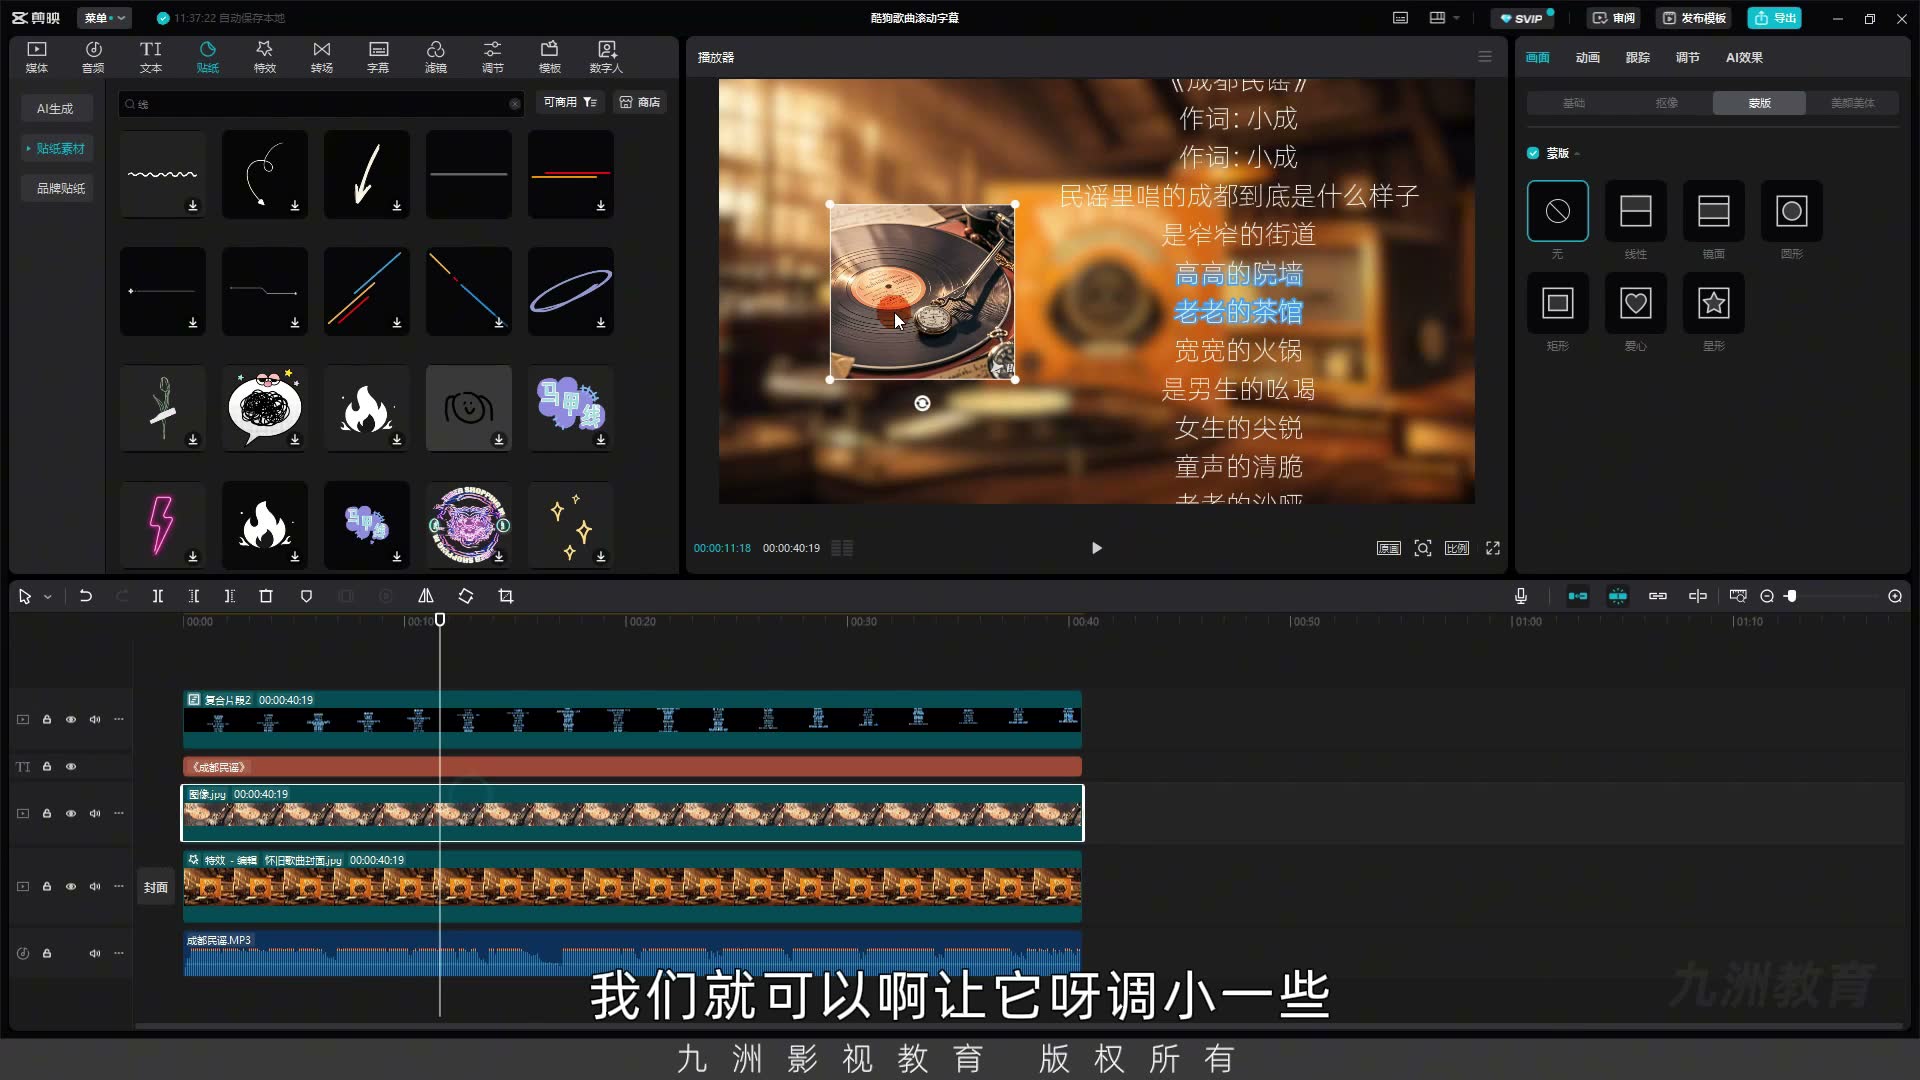Open the 抠像 cutout sub-tab
Screen dimensions: 1920x1080
tap(1667, 103)
